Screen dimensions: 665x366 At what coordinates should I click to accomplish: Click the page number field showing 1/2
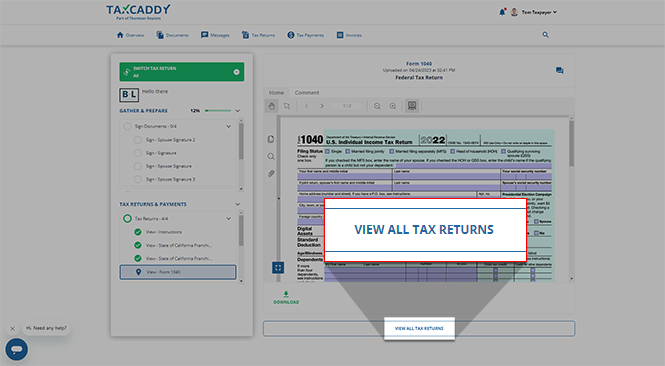[x=347, y=106]
